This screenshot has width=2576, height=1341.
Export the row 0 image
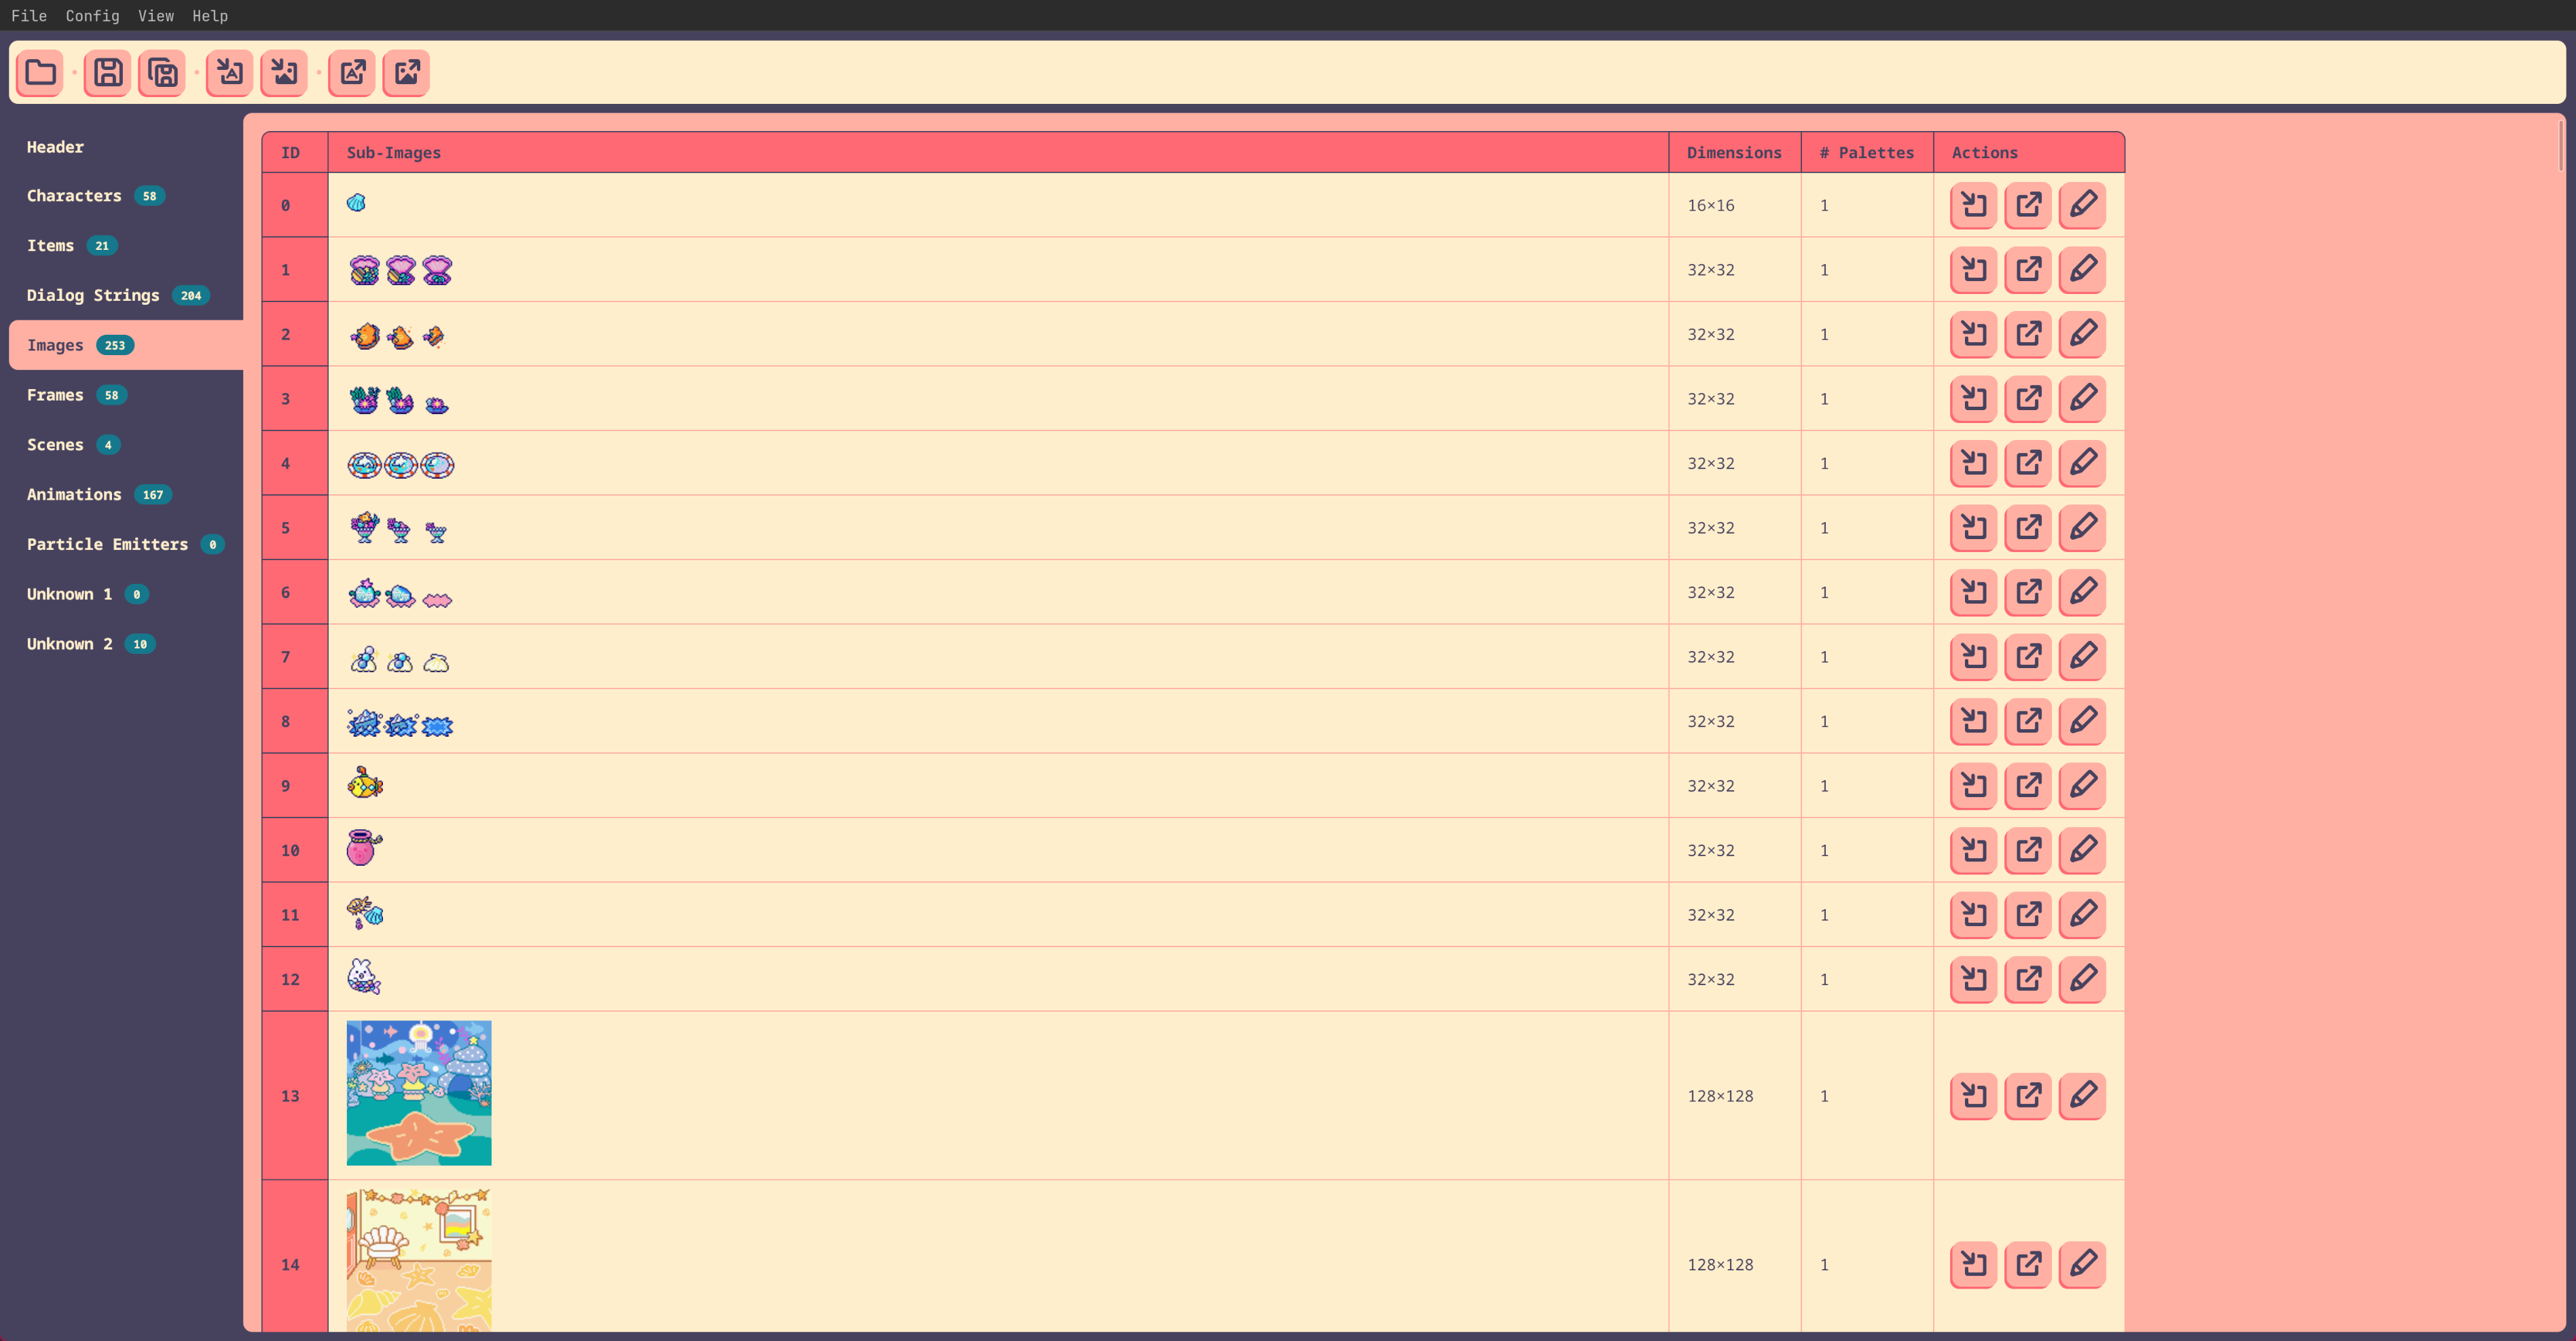(x=2028, y=205)
